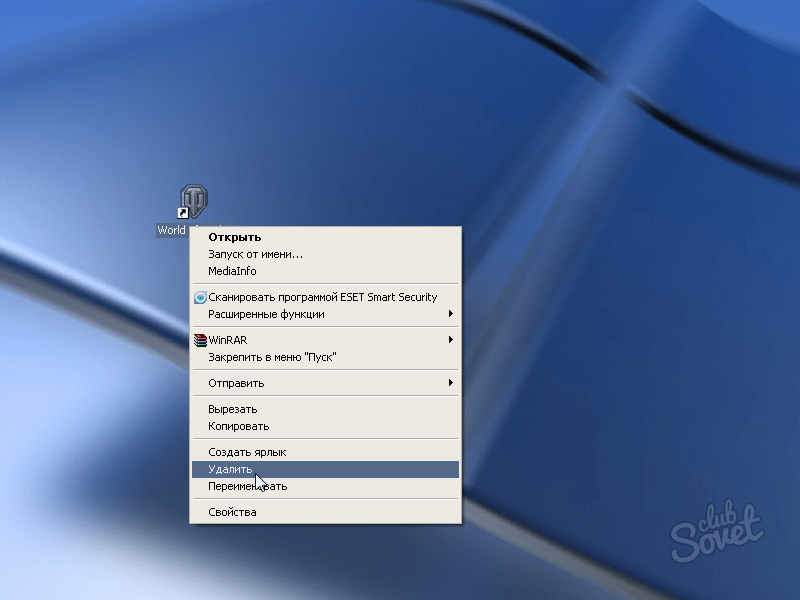Expand the Отправить submenu arrow
Screen dimensions: 800x600
coord(451,383)
